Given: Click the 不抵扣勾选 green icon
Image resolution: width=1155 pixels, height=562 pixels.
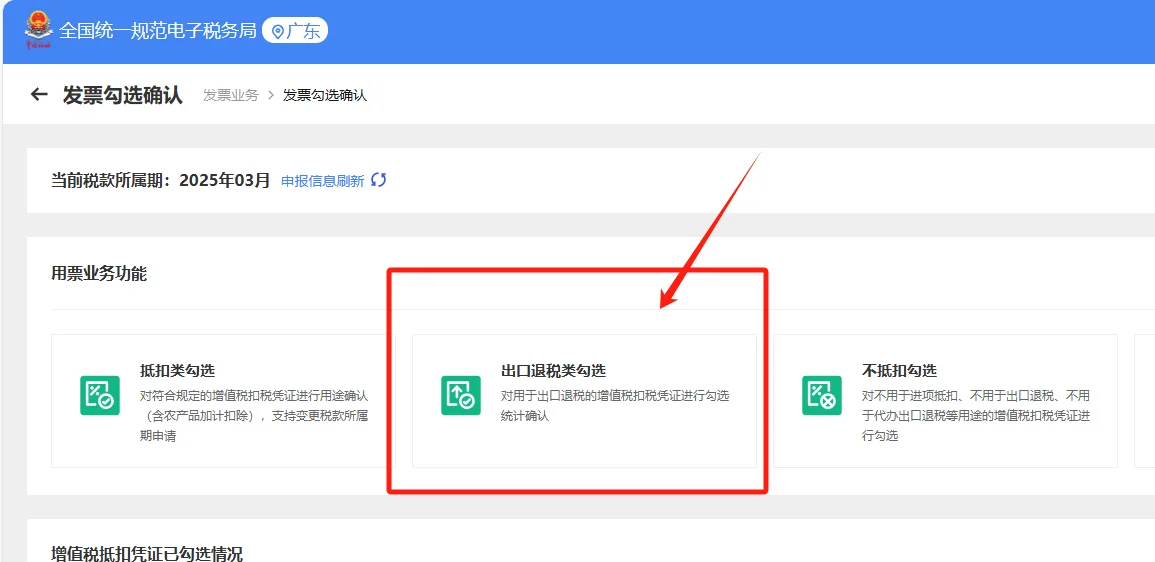Looking at the screenshot, I should click(x=821, y=396).
